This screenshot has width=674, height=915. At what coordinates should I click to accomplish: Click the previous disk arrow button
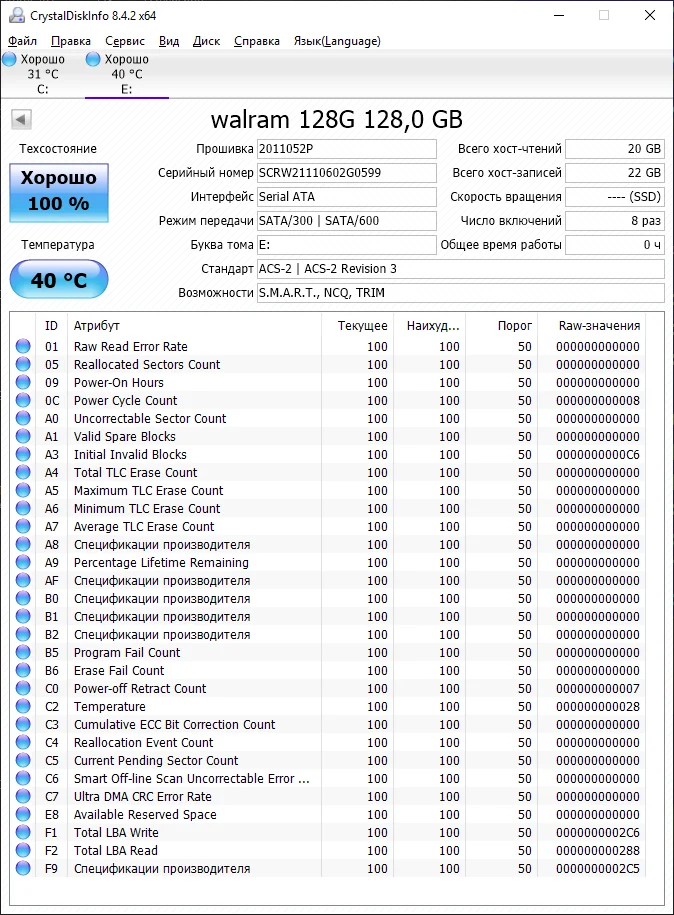(x=21, y=120)
